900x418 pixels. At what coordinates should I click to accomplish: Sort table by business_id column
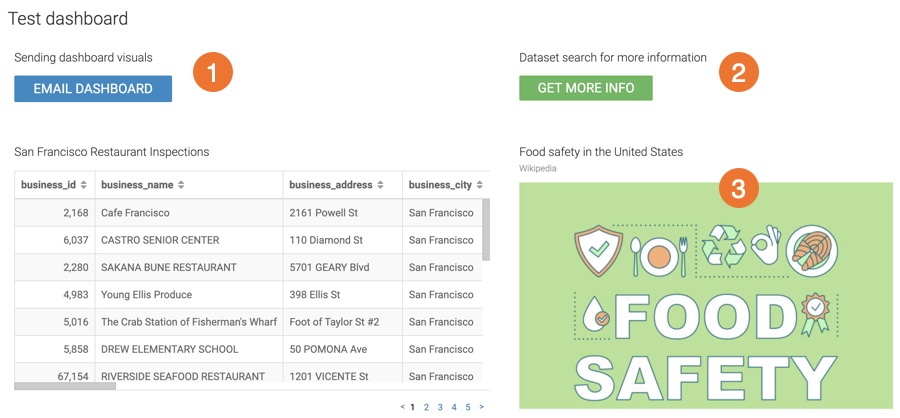click(84, 185)
